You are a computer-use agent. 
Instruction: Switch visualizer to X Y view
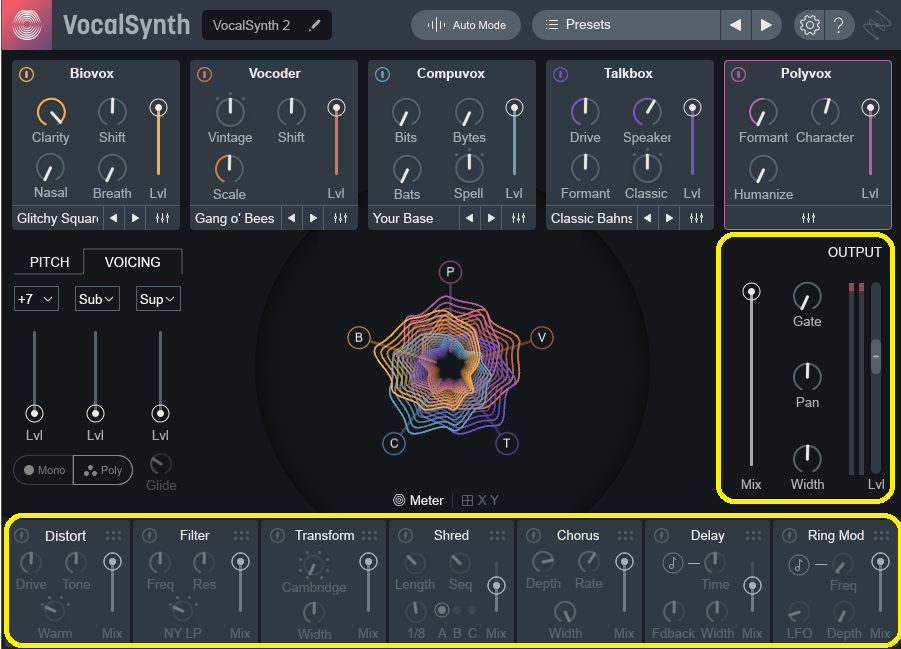coord(480,501)
